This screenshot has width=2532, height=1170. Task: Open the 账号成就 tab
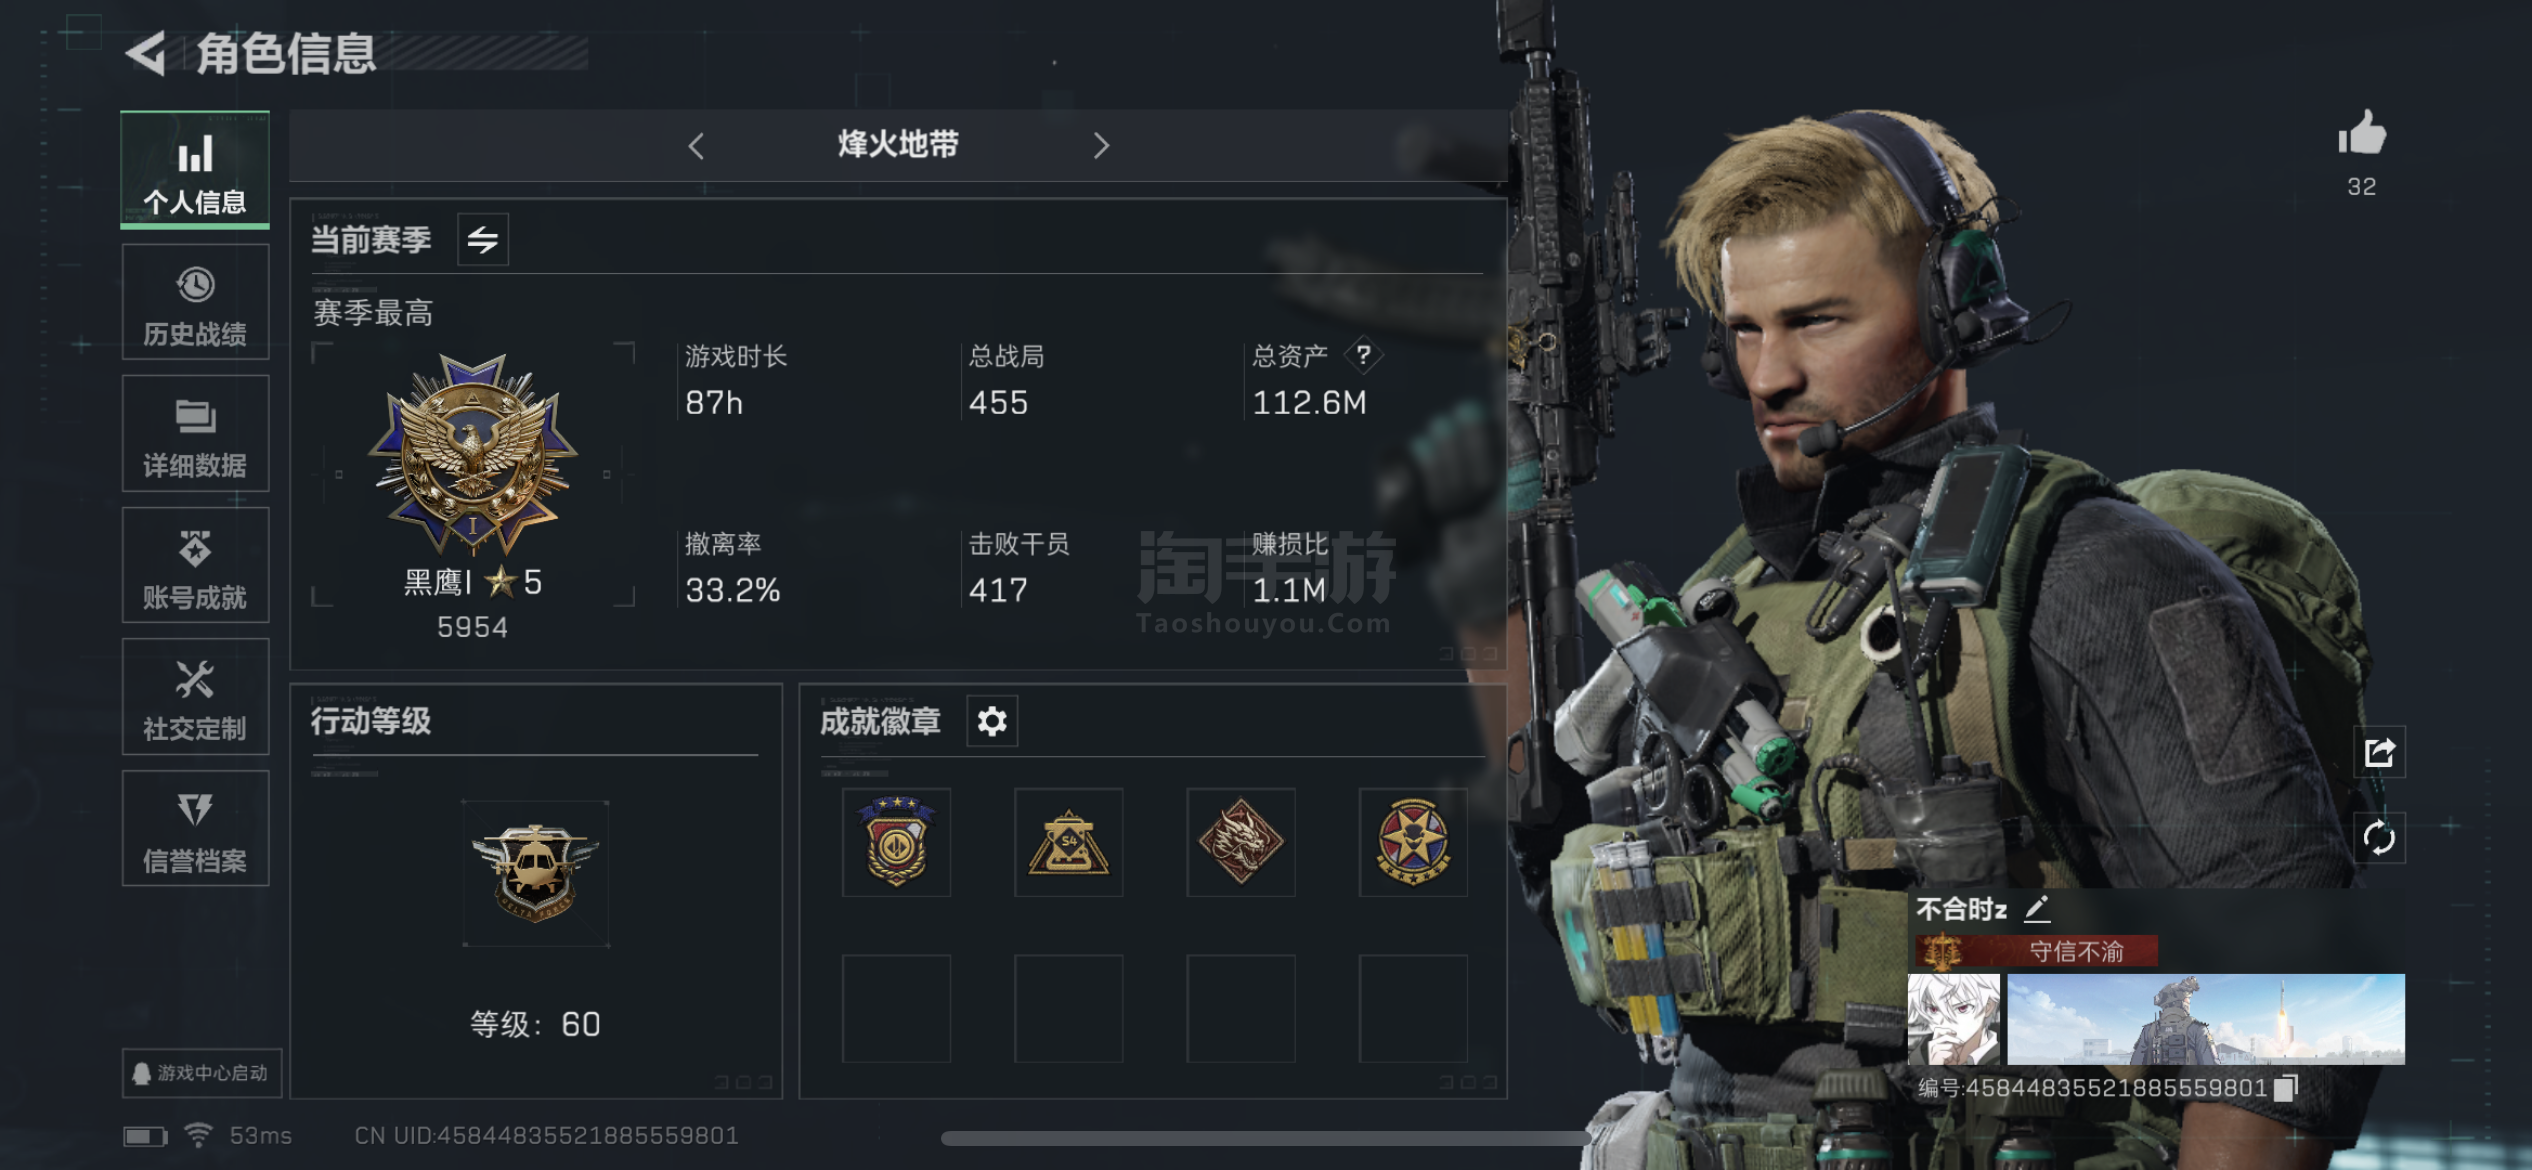tap(195, 566)
